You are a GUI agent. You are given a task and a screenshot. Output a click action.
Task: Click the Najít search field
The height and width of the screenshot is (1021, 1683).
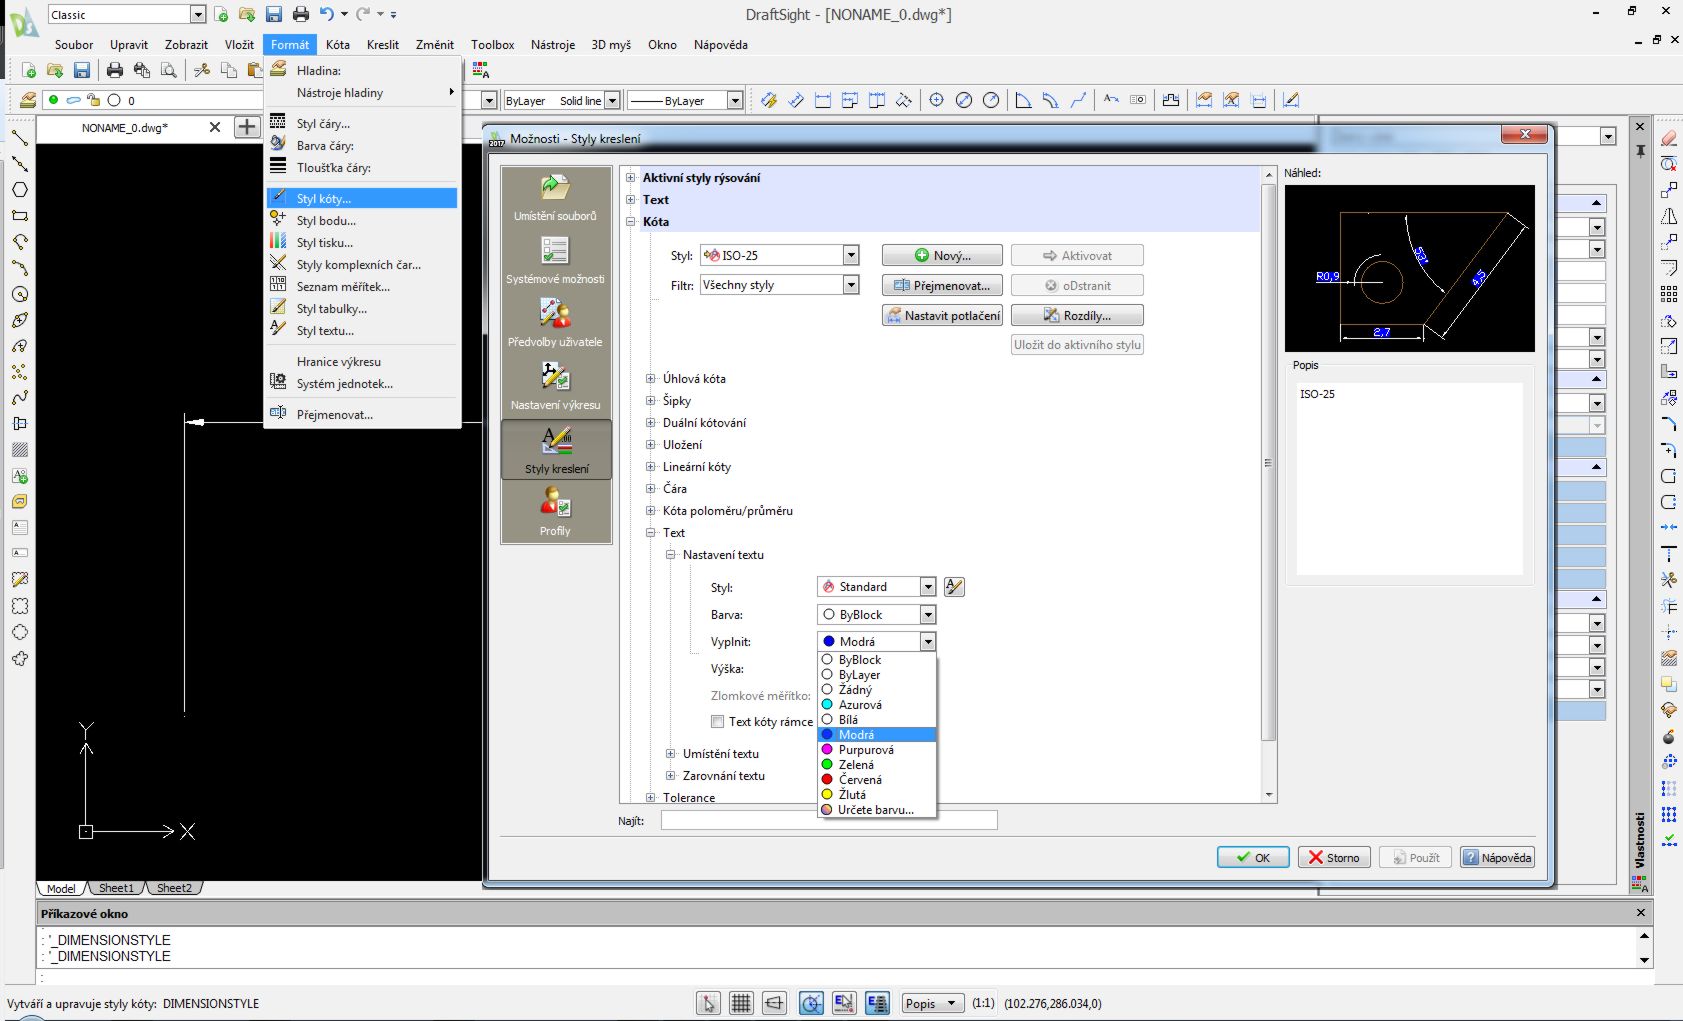[829, 821]
